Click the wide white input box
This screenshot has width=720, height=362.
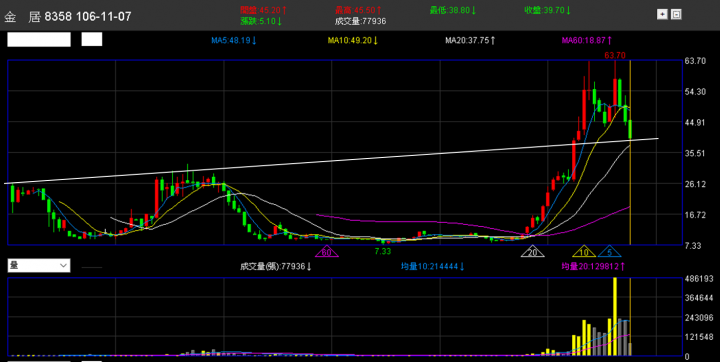pos(39,40)
